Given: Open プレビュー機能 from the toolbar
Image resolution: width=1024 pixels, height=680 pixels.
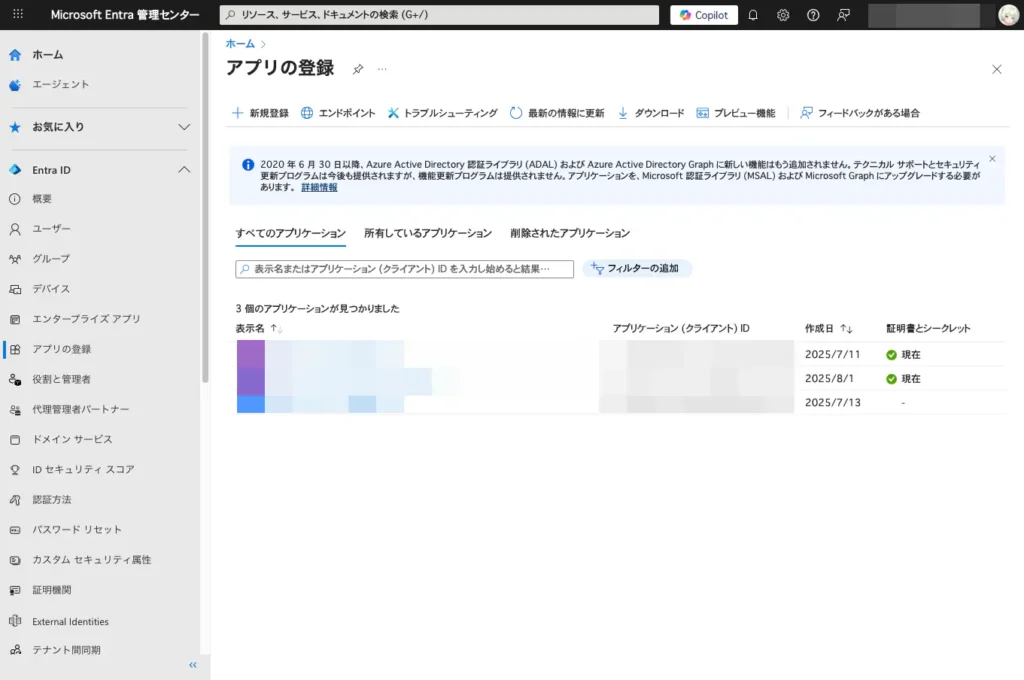Looking at the screenshot, I should pos(736,113).
